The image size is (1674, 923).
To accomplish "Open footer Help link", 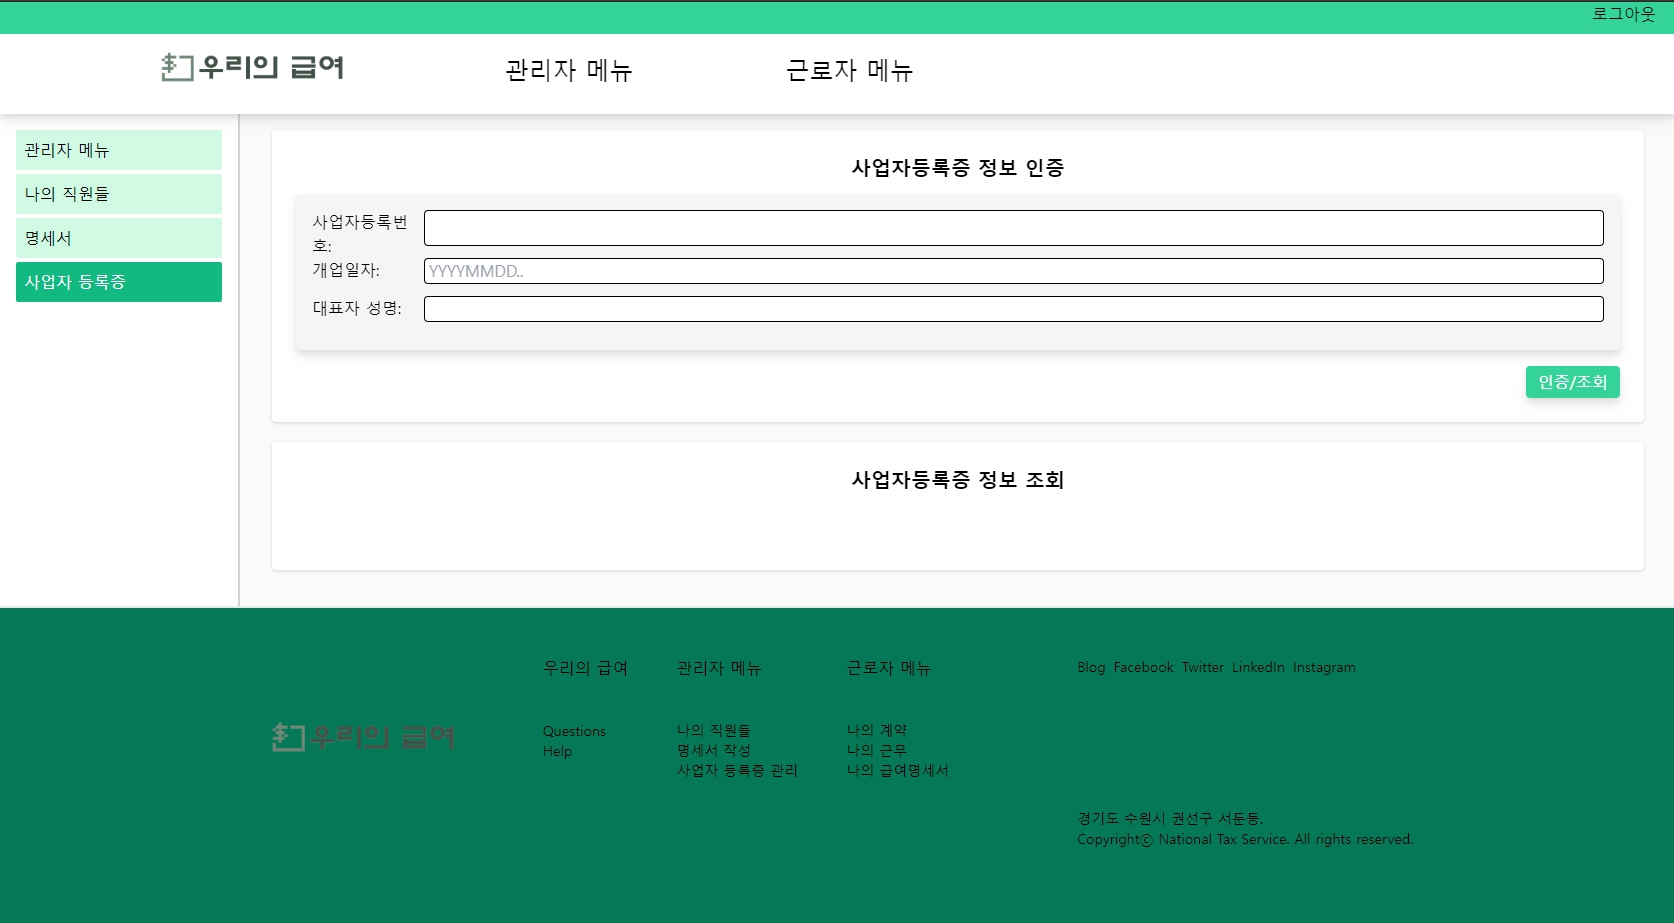I will (x=557, y=751).
